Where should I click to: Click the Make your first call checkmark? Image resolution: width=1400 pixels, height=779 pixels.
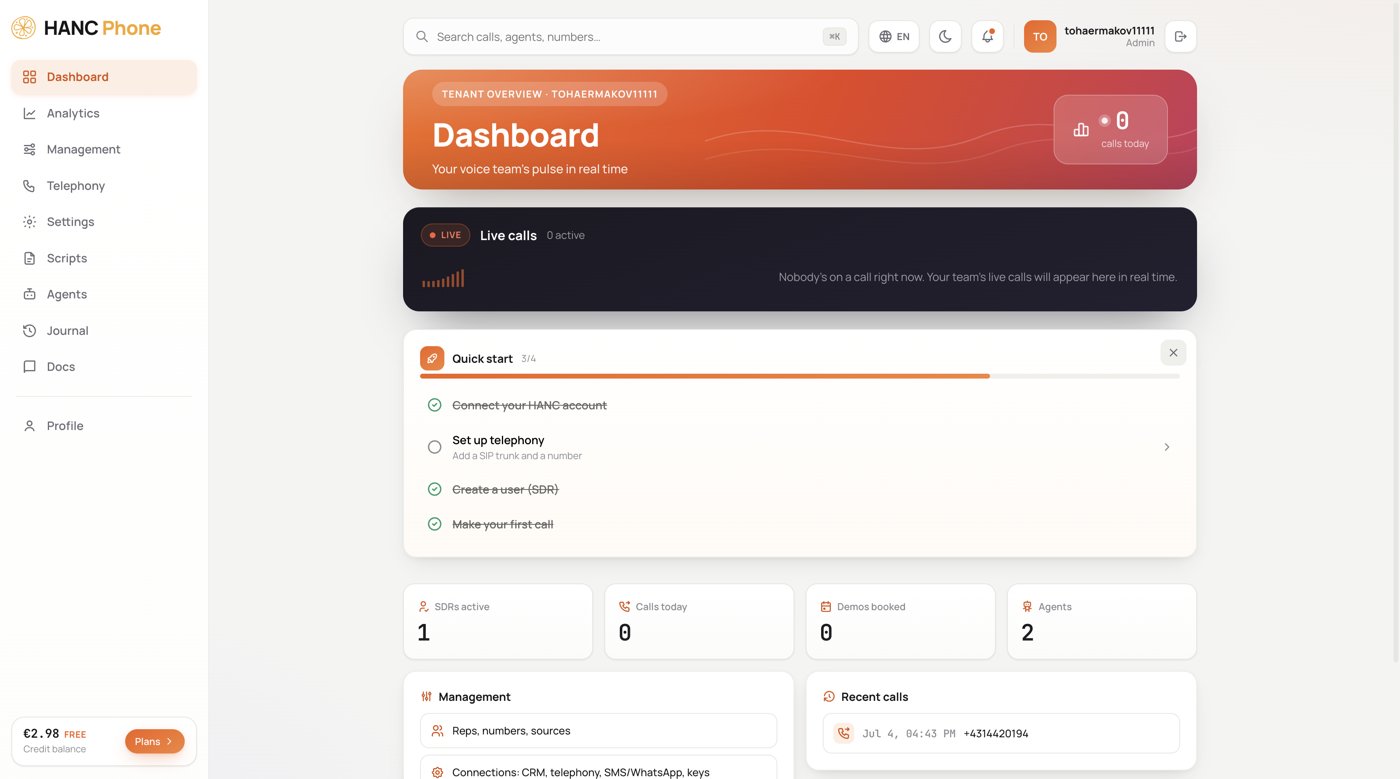click(434, 524)
